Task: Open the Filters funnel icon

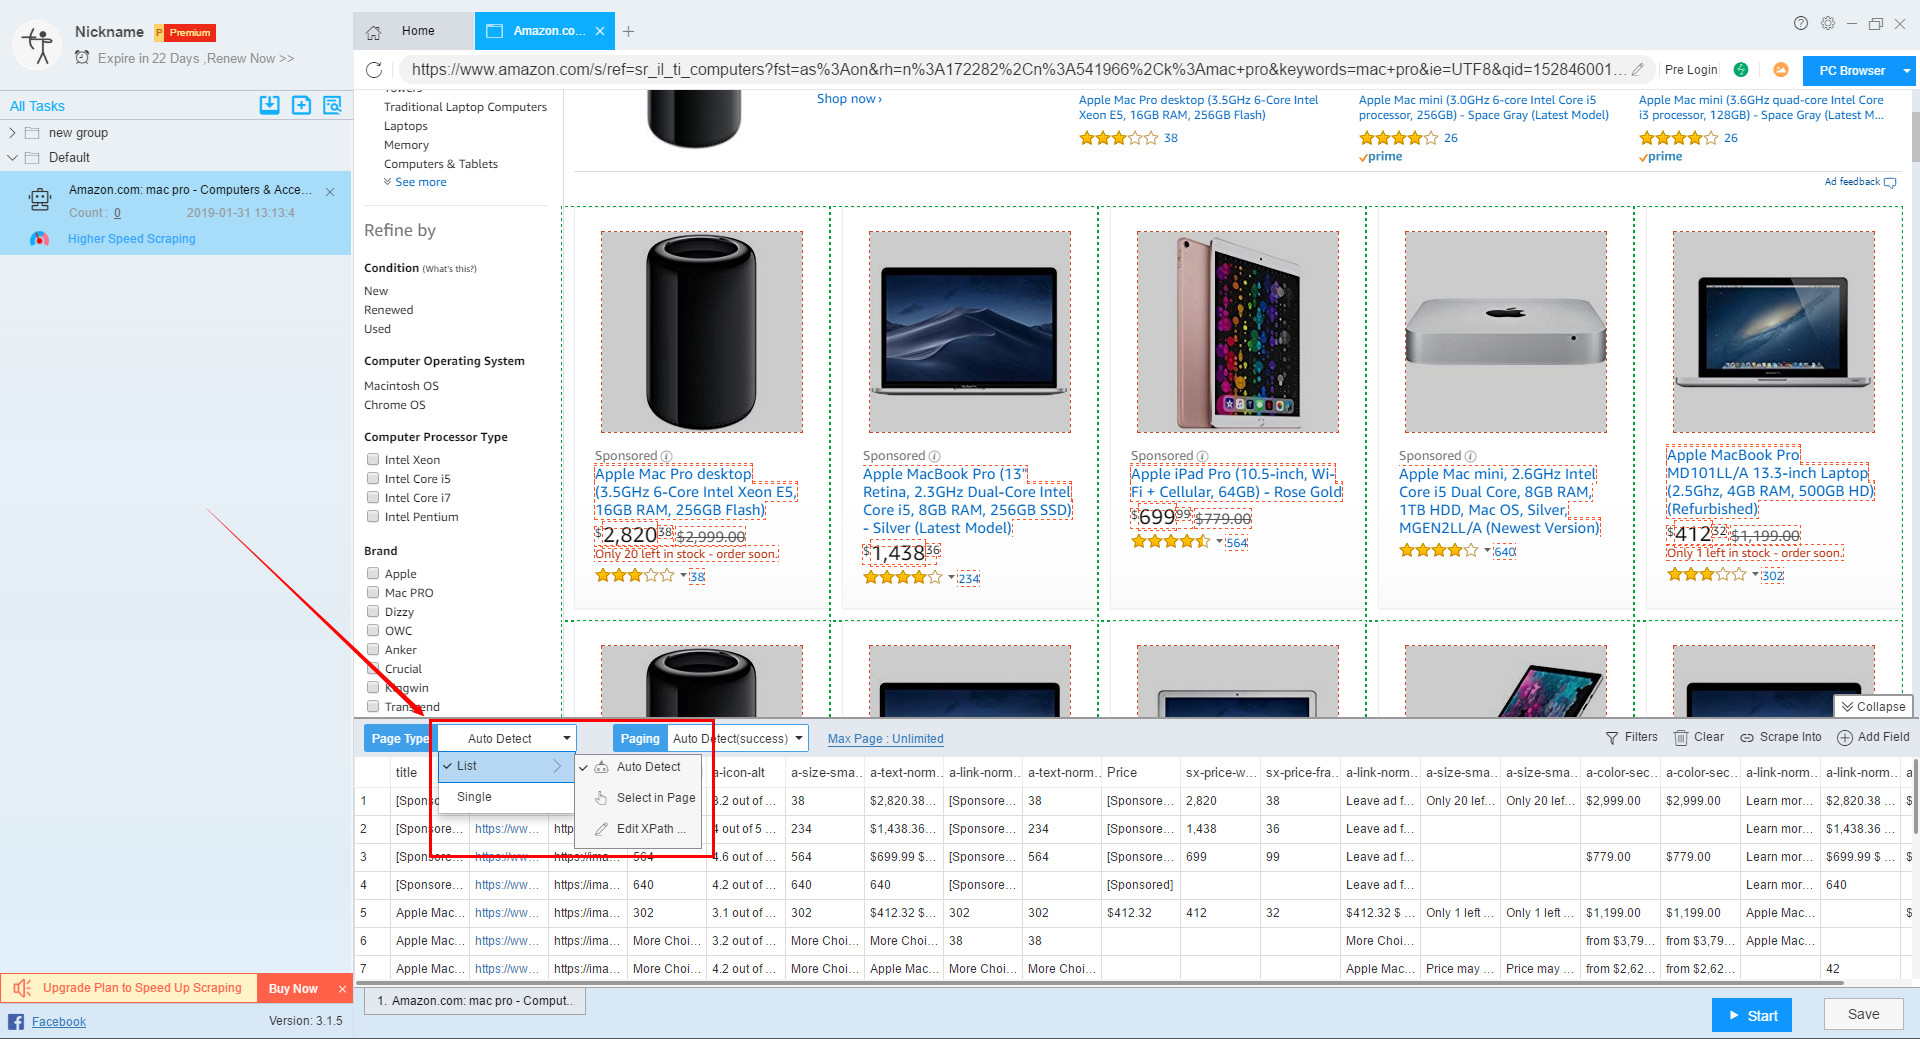Action: click(x=1611, y=738)
